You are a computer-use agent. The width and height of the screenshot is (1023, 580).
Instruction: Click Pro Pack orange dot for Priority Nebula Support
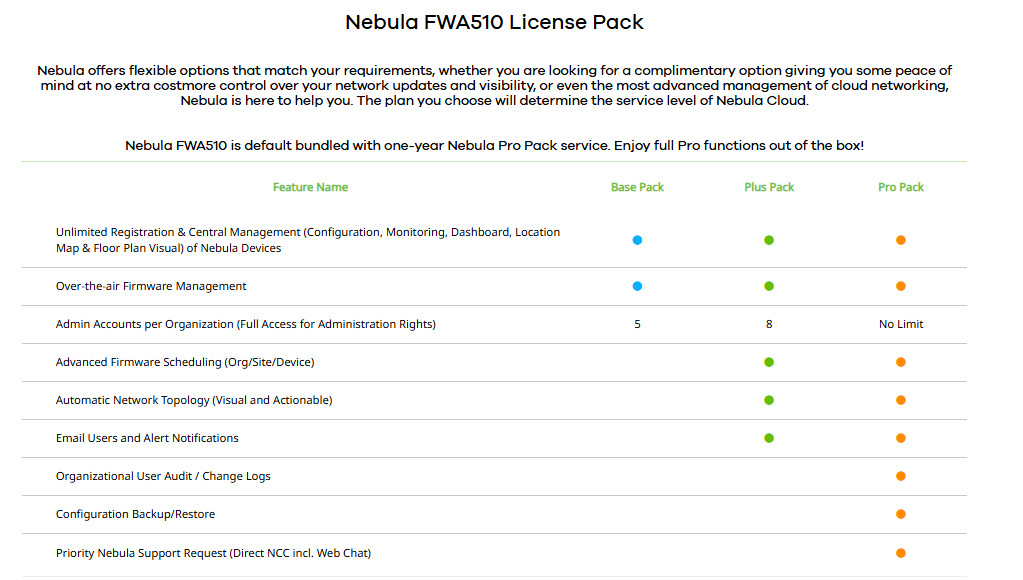coord(901,553)
